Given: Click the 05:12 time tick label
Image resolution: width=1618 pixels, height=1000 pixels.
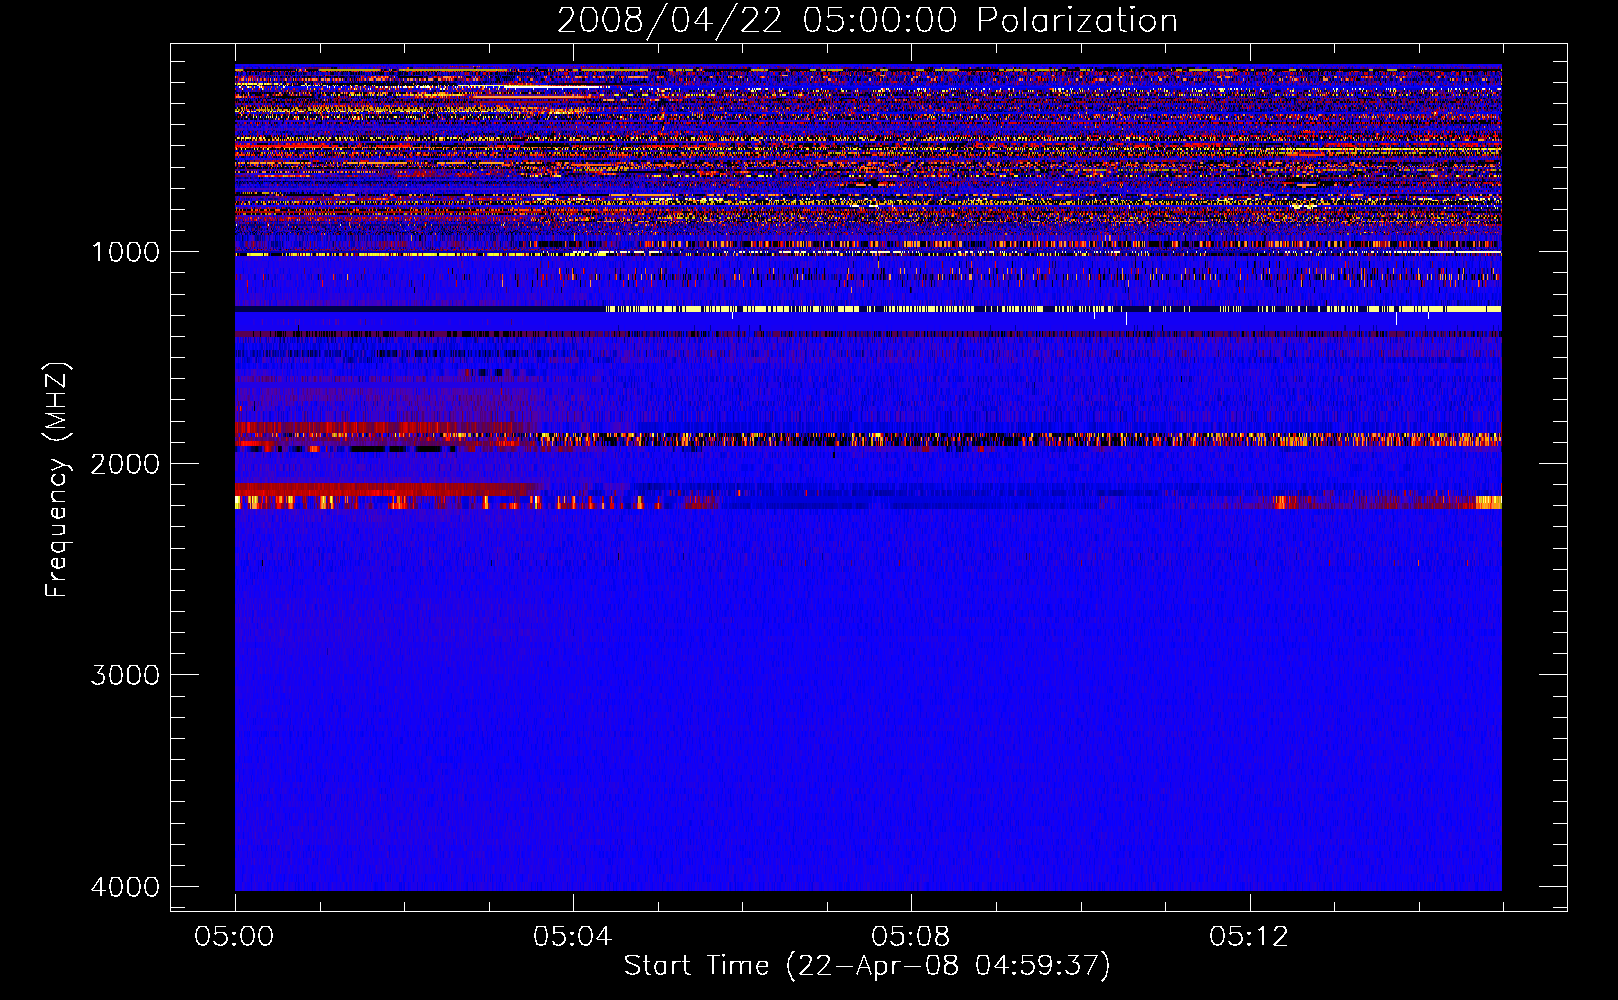Looking at the screenshot, I should tap(1248, 937).
